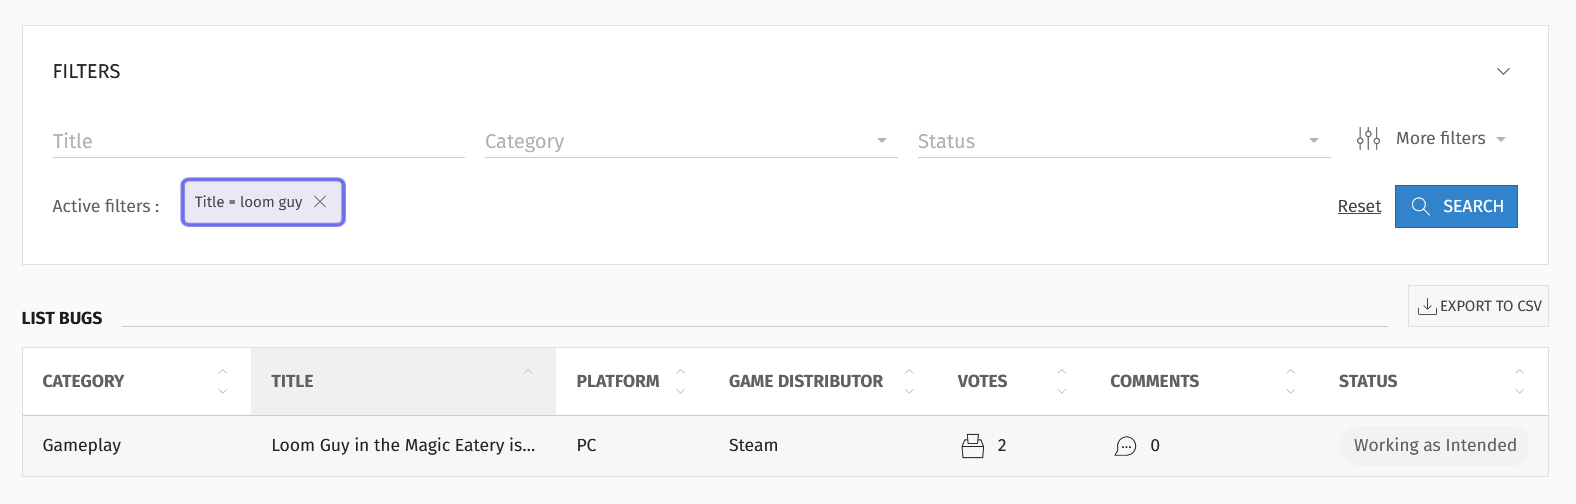Viewport: 1576px width, 504px height.
Task: Sort by Game Distributor column arrows
Action: coord(909,381)
